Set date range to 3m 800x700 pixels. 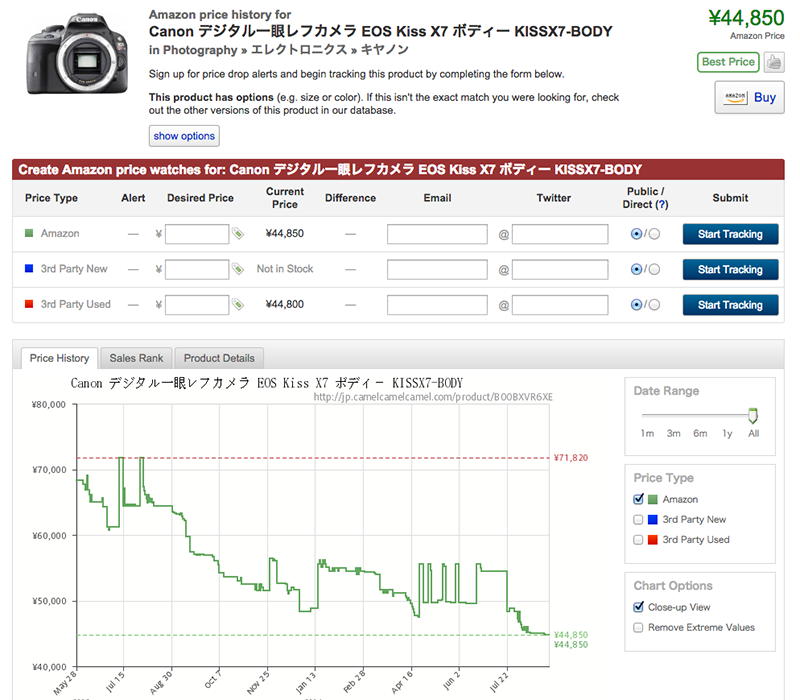click(673, 434)
